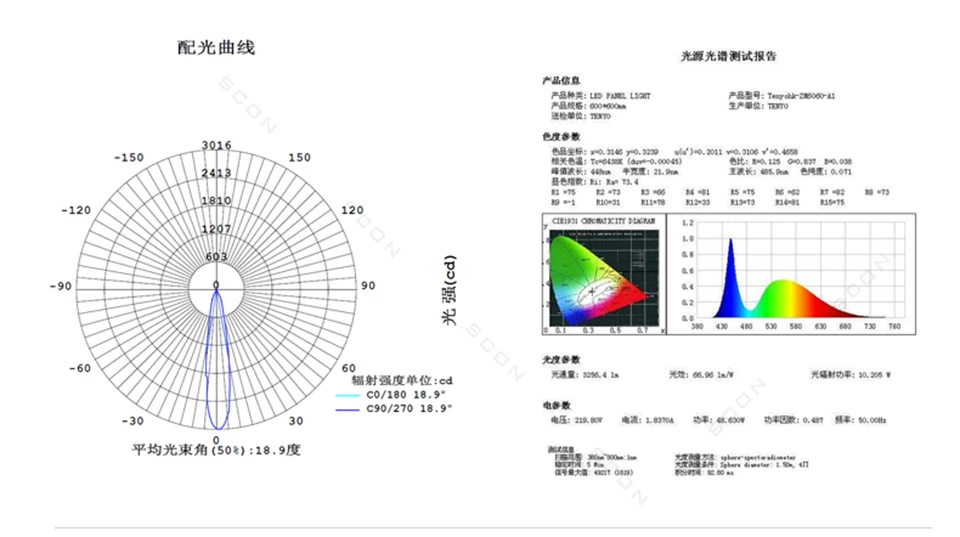Select the 产品种类: LED PANEL LIGHT line
This screenshot has height=537, width=960.
601,96
